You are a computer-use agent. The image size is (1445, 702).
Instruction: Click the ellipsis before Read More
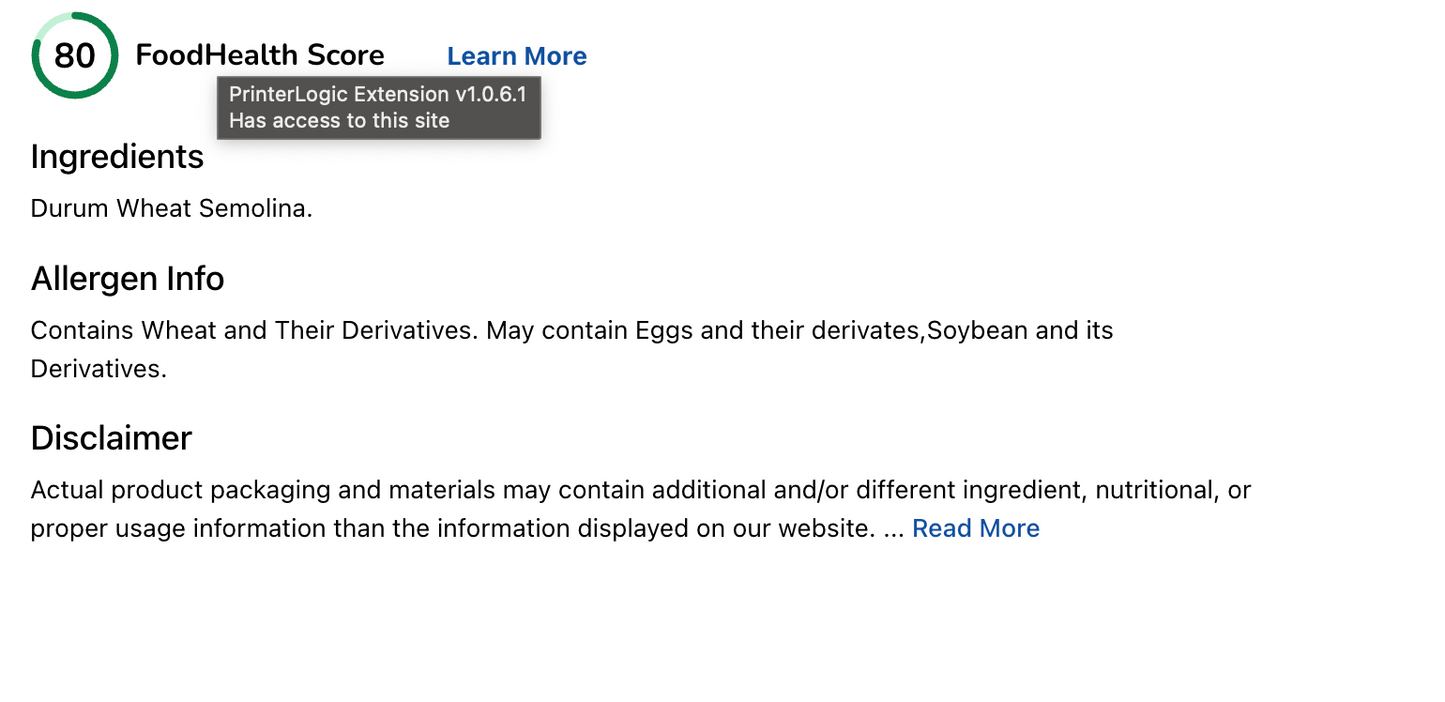[x=893, y=528]
